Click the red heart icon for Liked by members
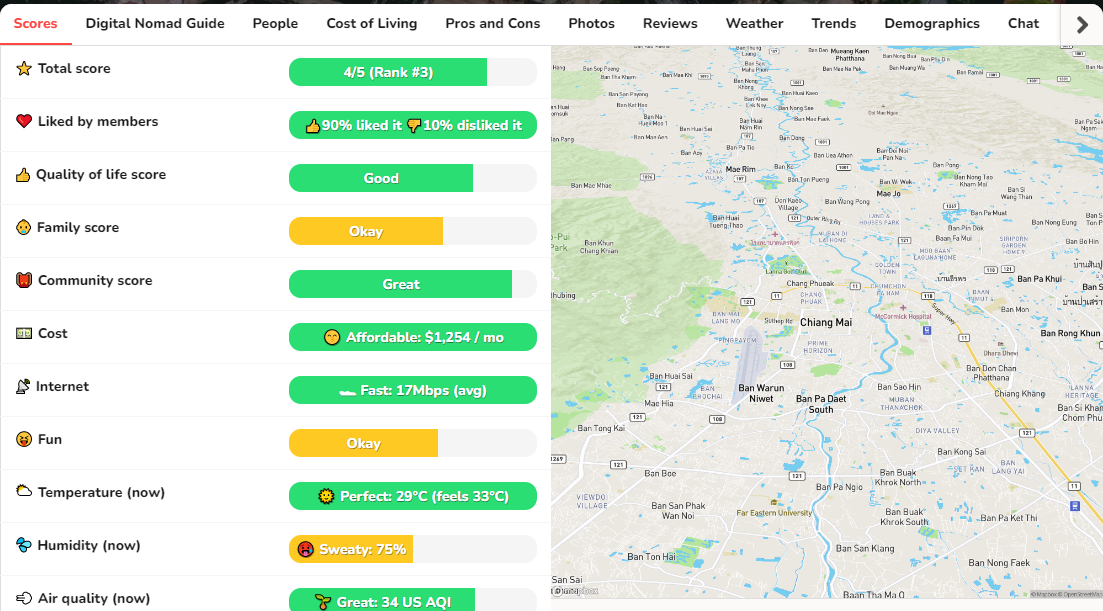 [24, 121]
